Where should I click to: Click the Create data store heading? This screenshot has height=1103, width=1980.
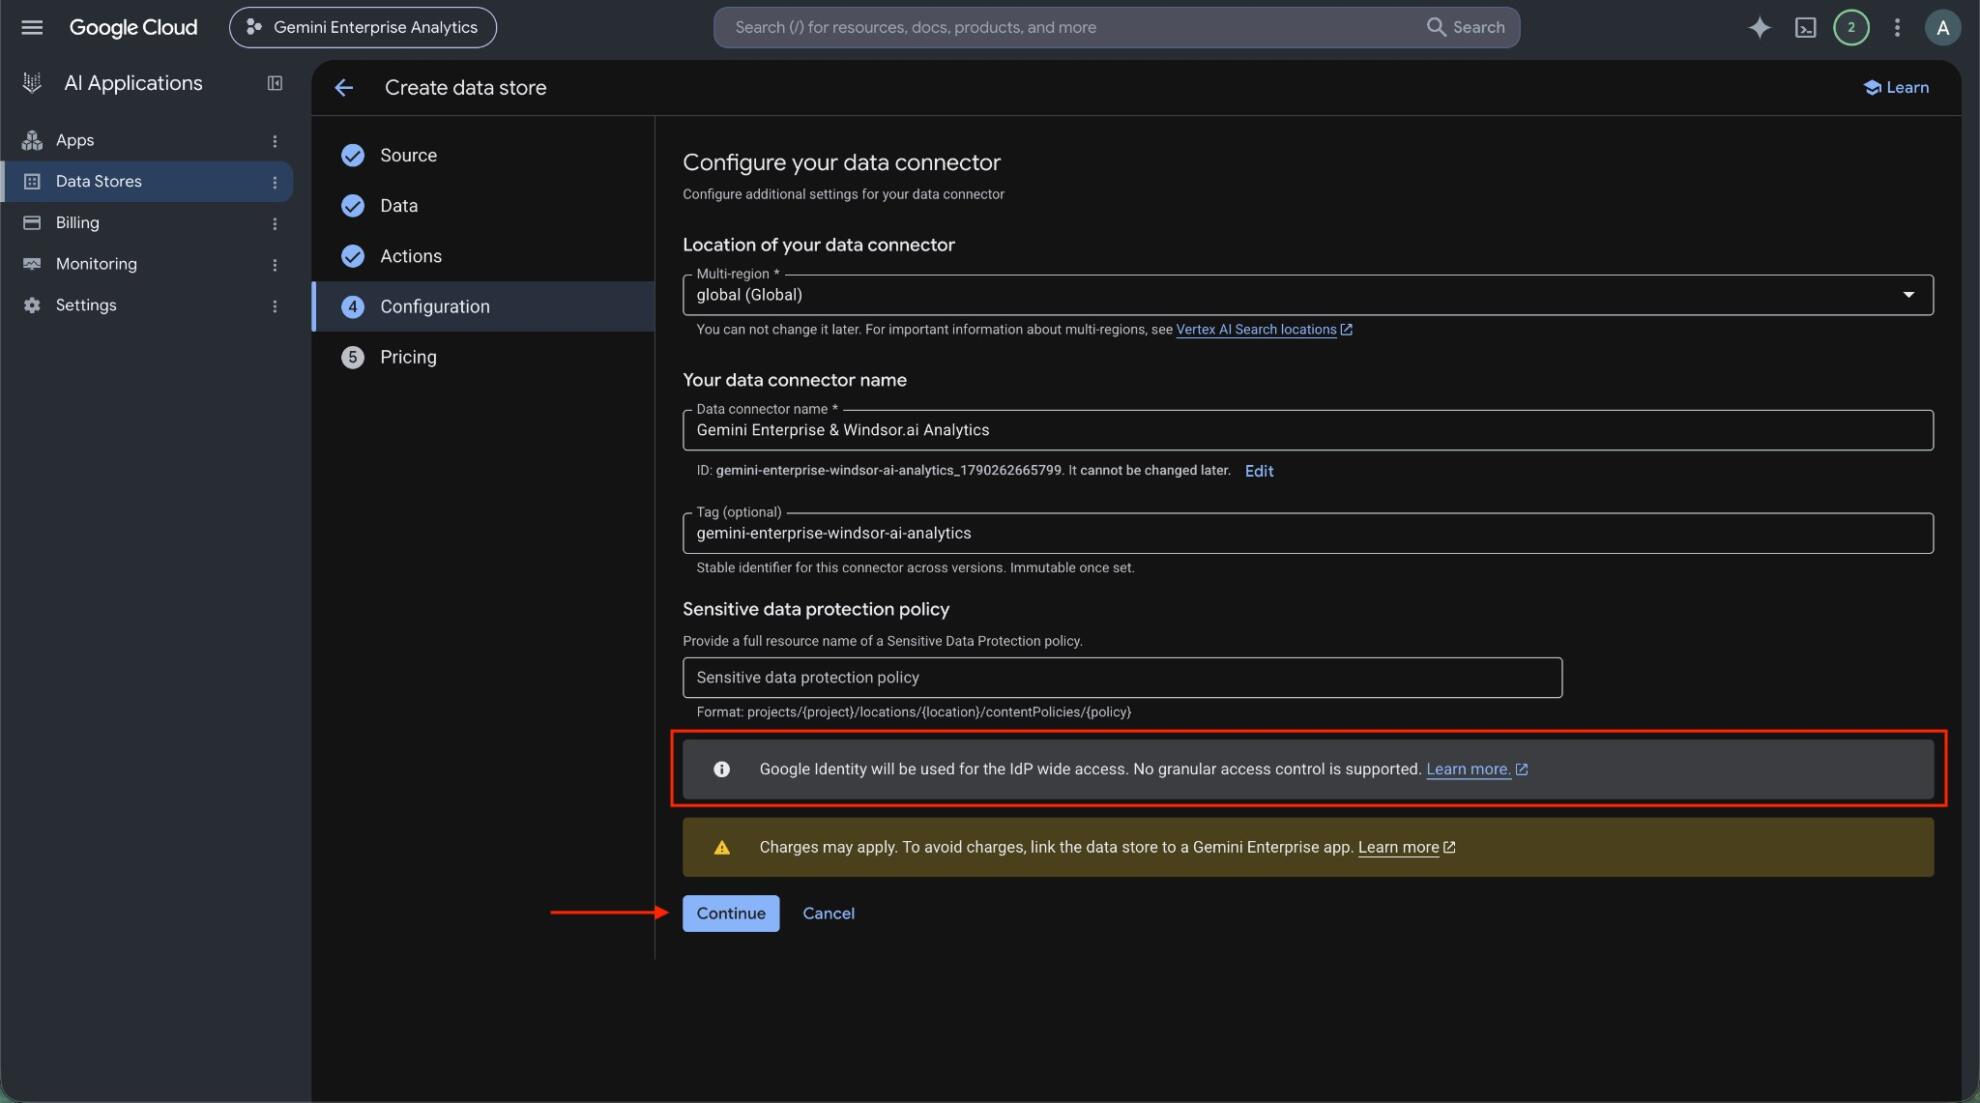[x=465, y=88]
